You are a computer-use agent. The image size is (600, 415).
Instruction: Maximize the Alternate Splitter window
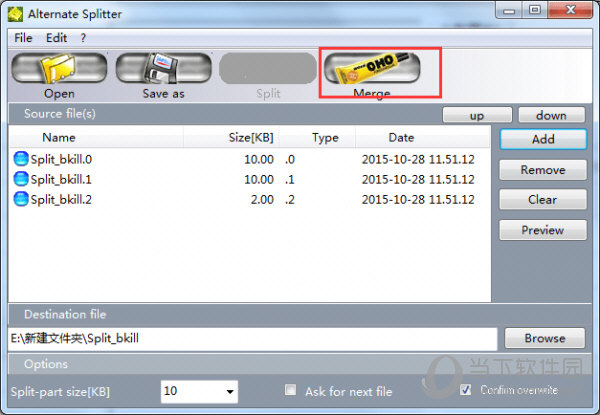tap(535, 10)
